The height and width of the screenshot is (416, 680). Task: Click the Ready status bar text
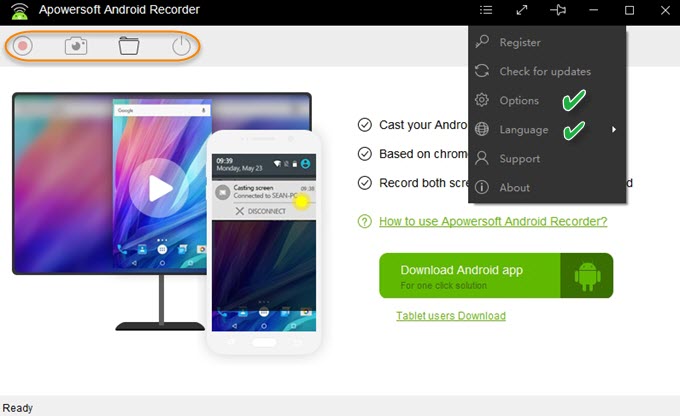18,408
